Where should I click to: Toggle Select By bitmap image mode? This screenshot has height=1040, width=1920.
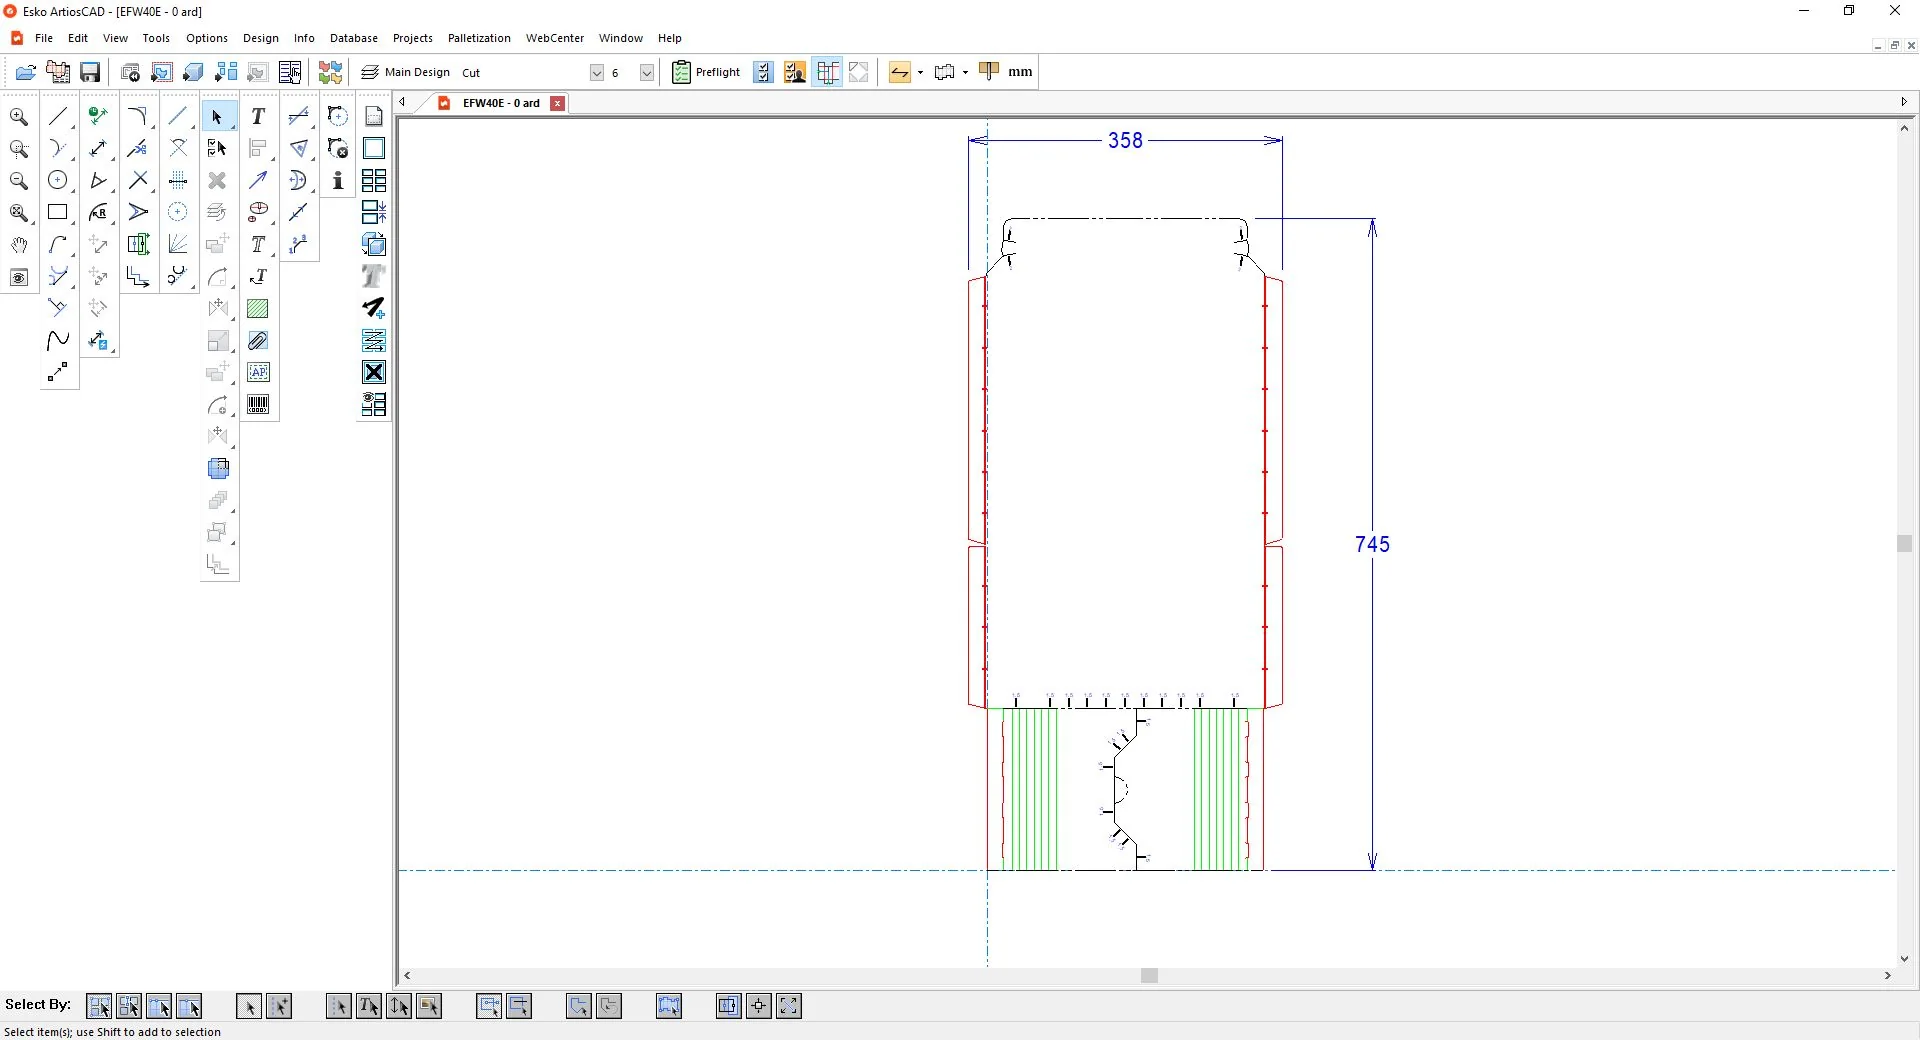point(429,1006)
